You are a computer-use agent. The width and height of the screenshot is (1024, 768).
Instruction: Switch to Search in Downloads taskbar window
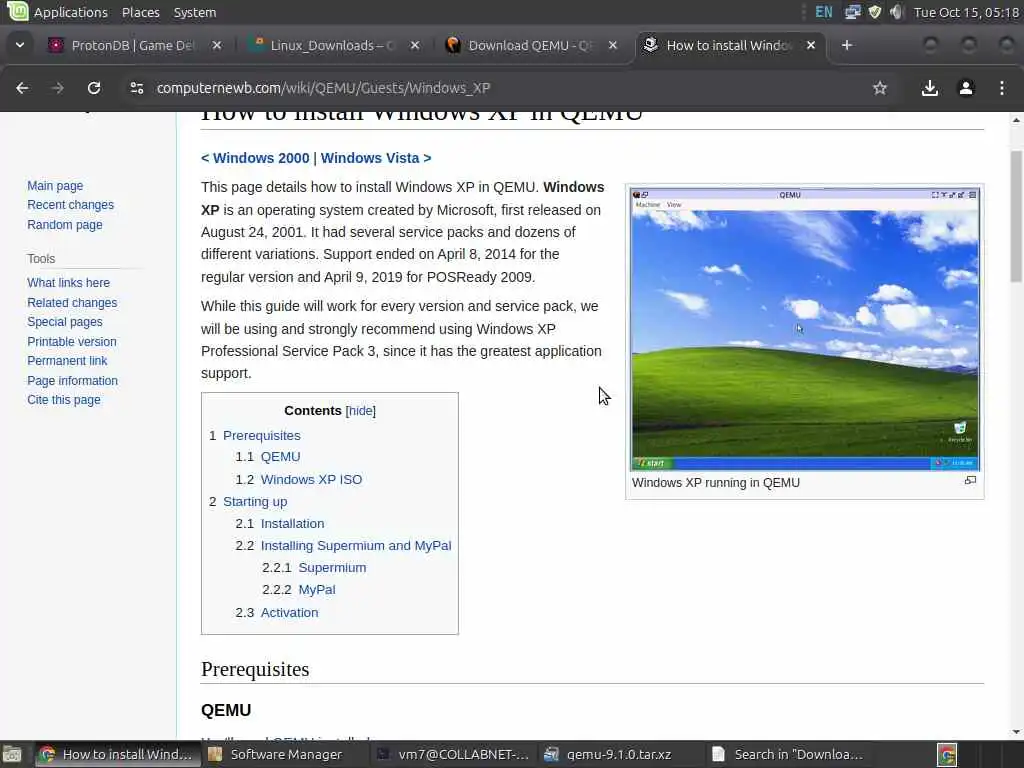(788, 754)
